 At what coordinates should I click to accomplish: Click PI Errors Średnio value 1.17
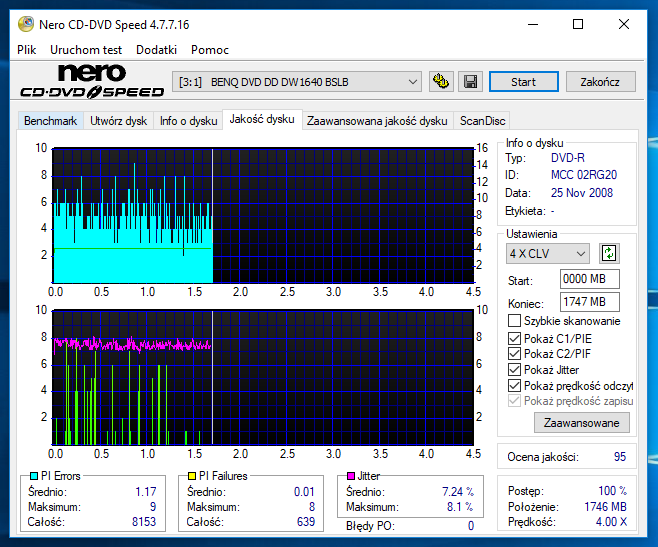[x=146, y=491]
